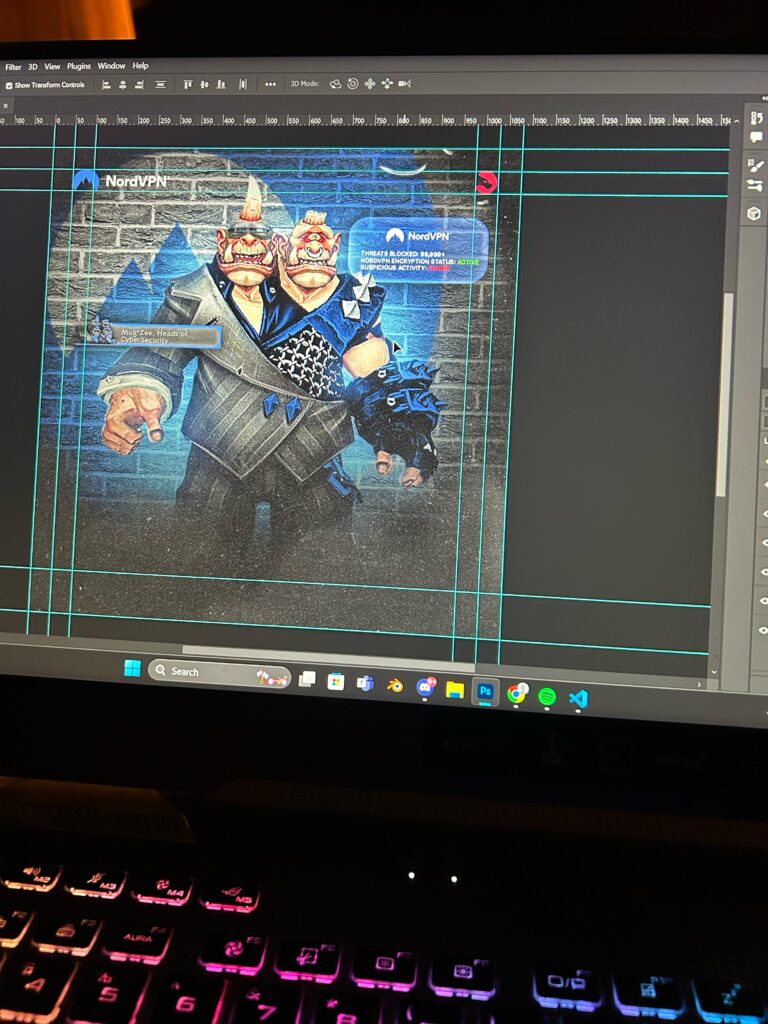Click the vertical scrollbar up arrow

[x=737, y=121]
